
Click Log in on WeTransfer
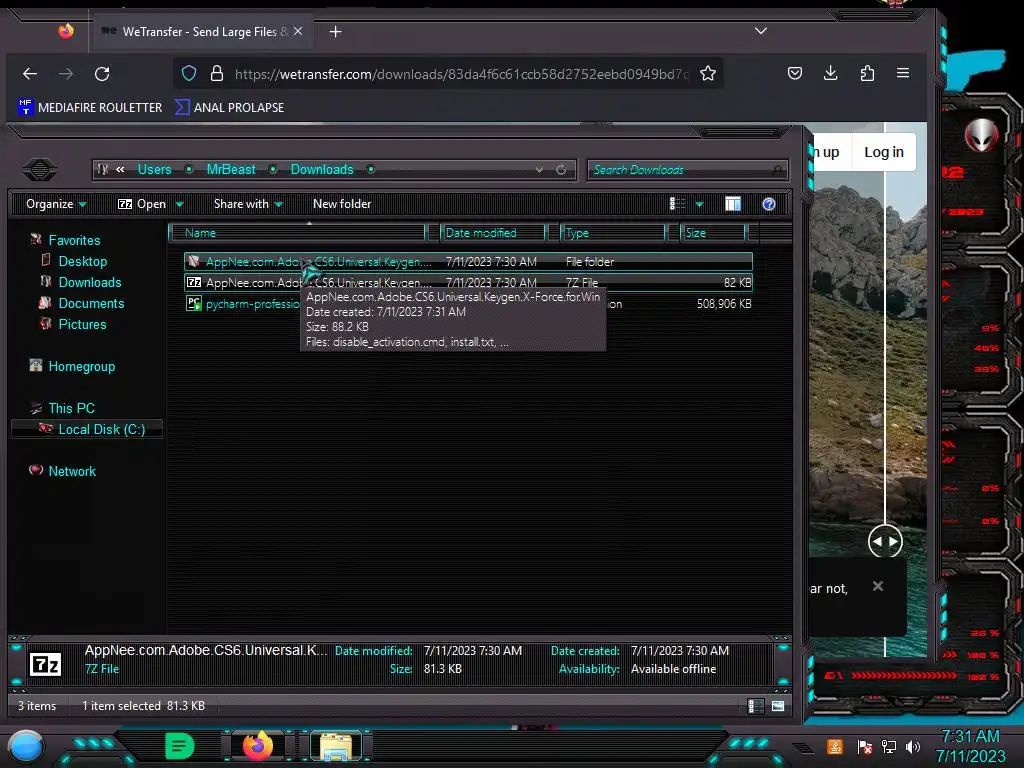pyautogui.click(x=884, y=152)
